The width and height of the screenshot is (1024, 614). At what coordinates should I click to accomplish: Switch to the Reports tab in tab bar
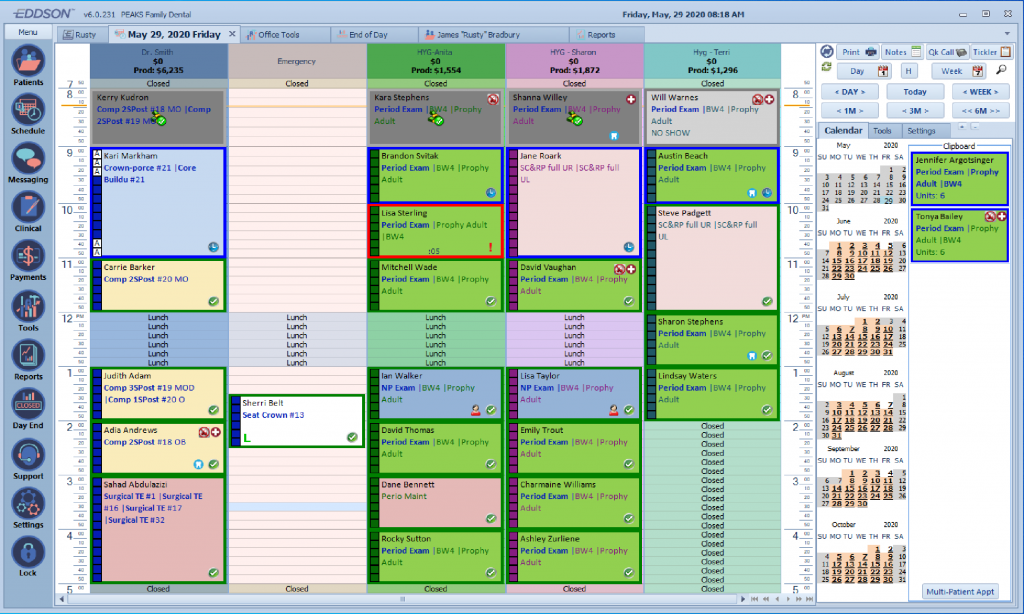(601, 35)
